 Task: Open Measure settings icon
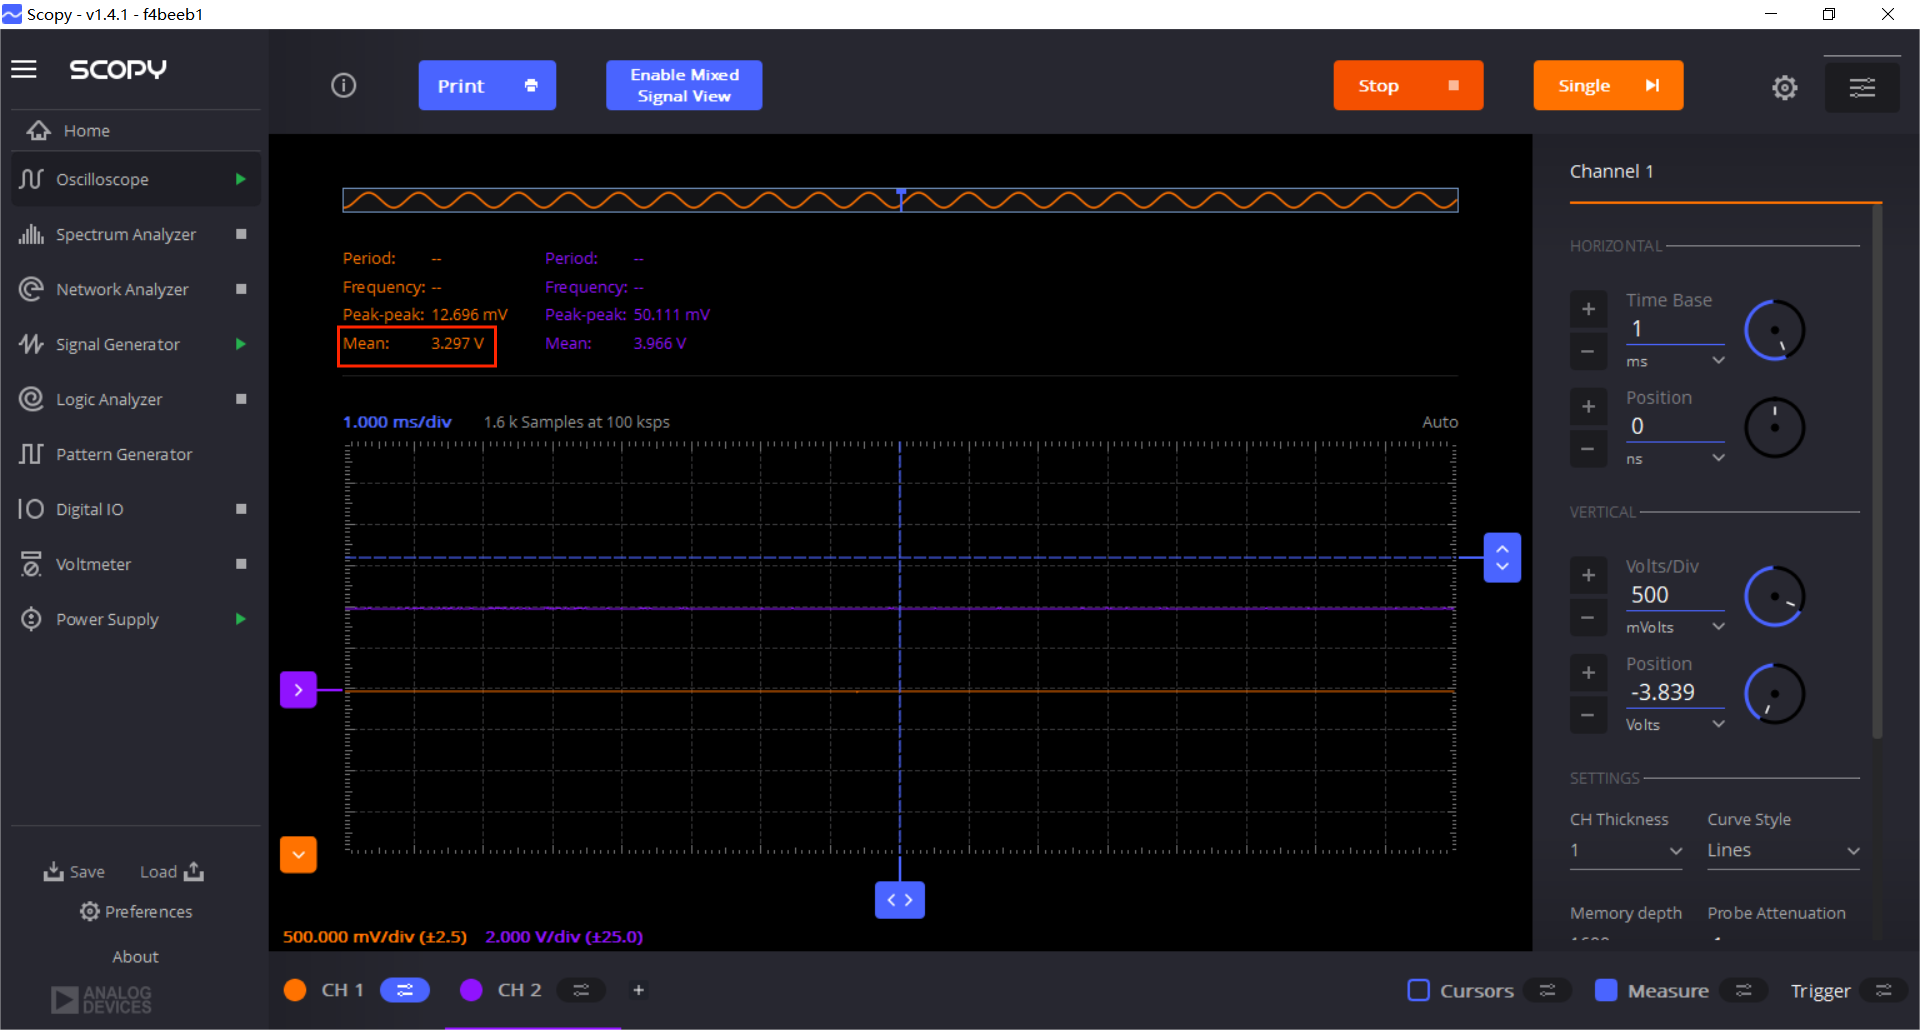point(1744,990)
